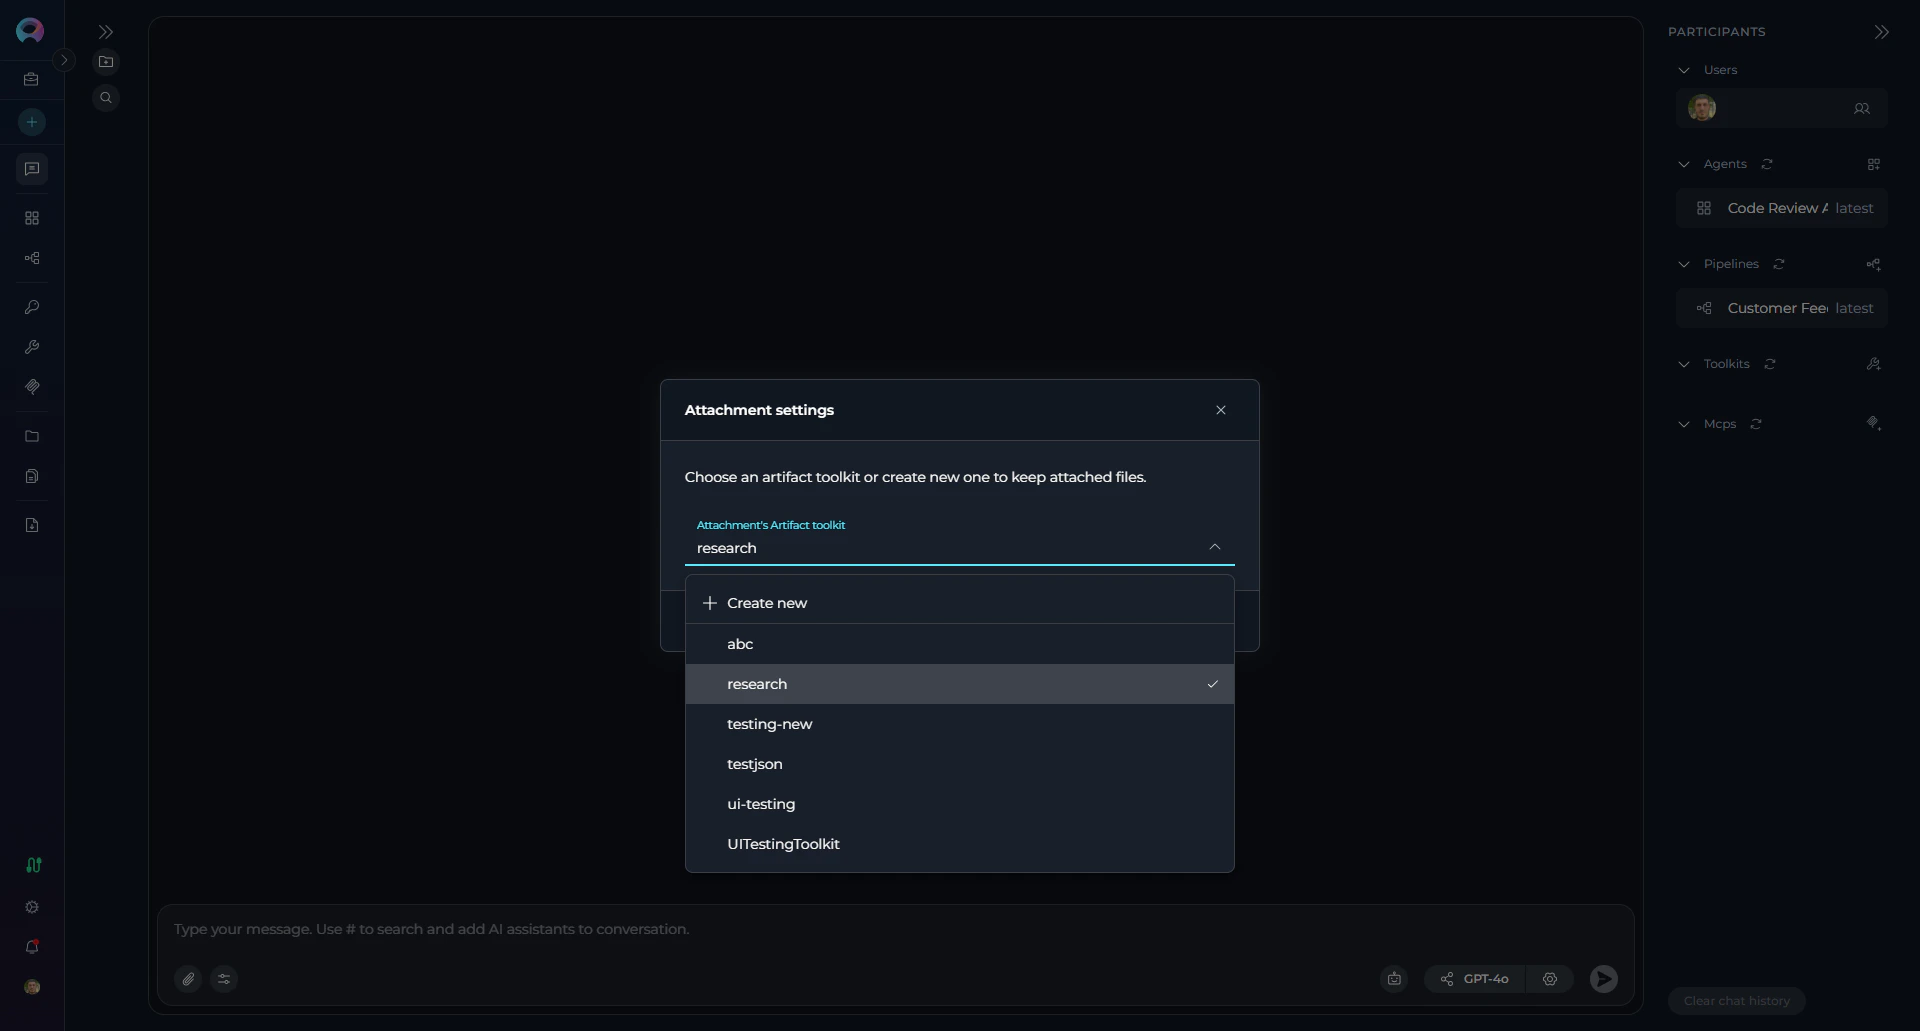Viewport: 1920px width, 1031px height.
Task: Open the notifications bell
Action: [x=31, y=947]
